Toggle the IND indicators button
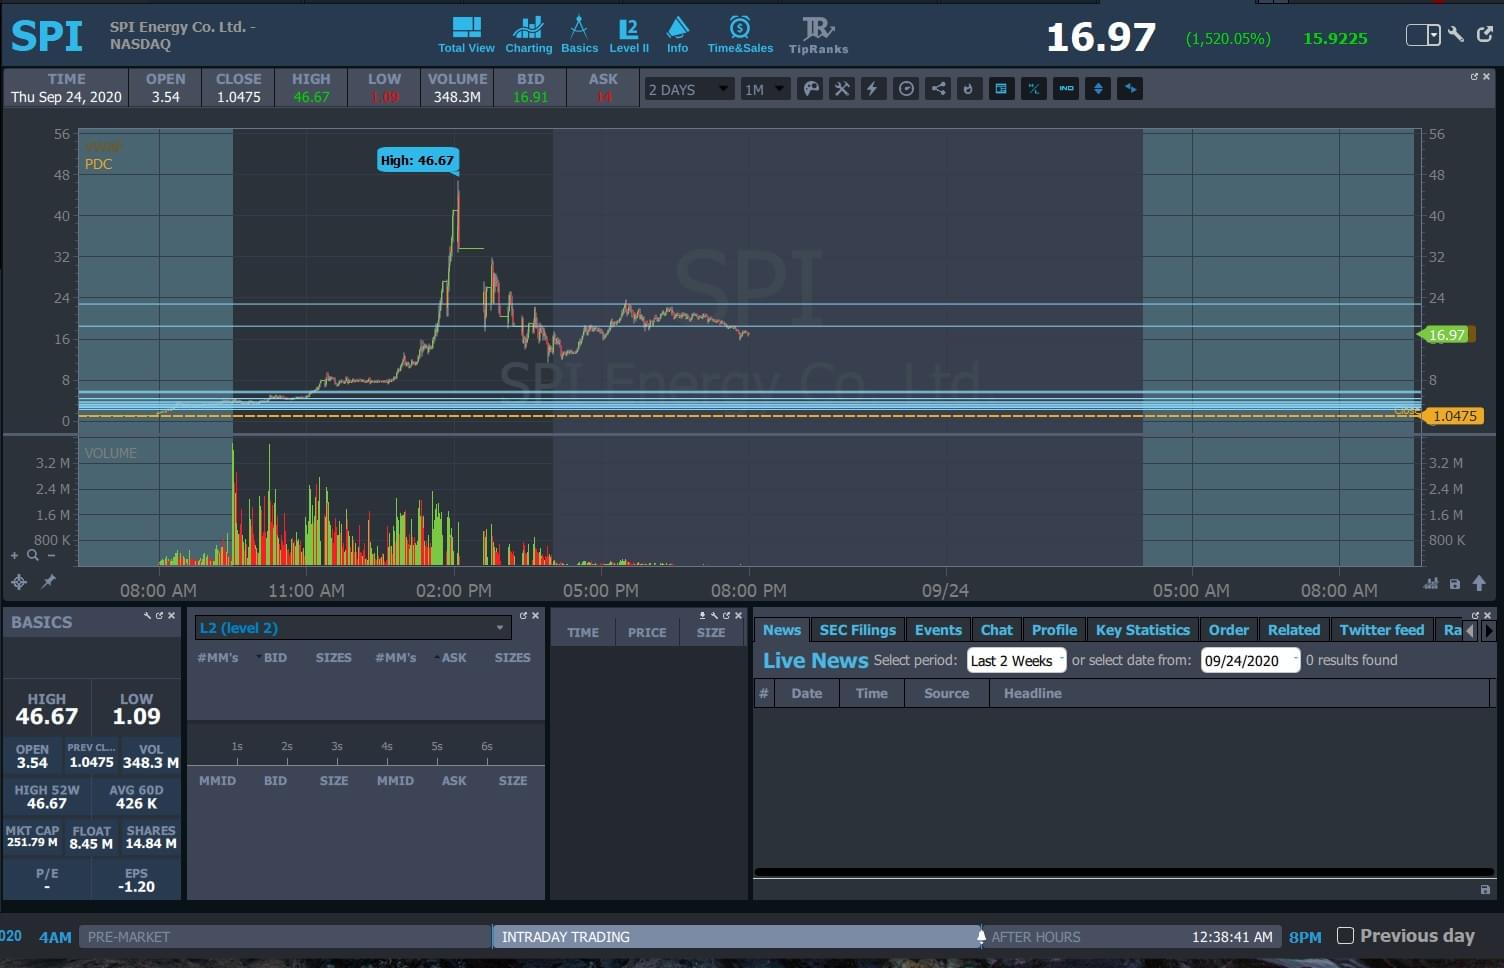This screenshot has width=1504, height=968. point(1066,89)
